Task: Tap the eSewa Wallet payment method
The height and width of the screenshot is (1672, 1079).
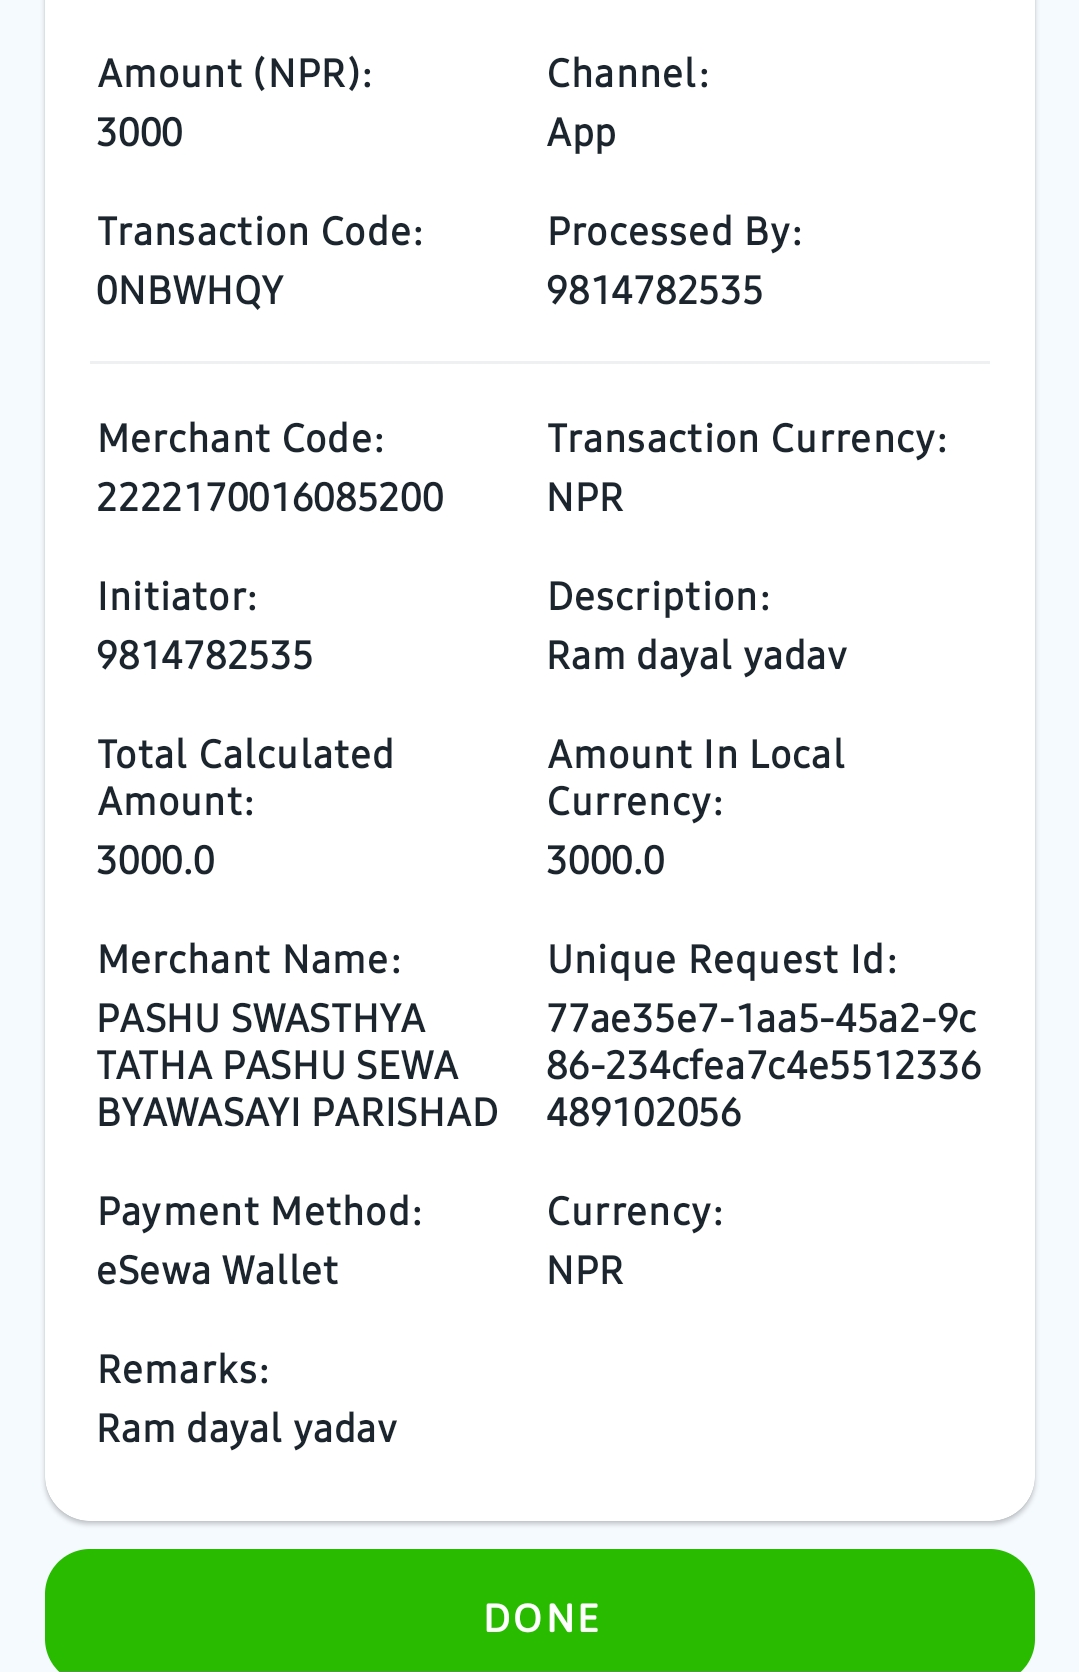Action: (x=218, y=1271)
